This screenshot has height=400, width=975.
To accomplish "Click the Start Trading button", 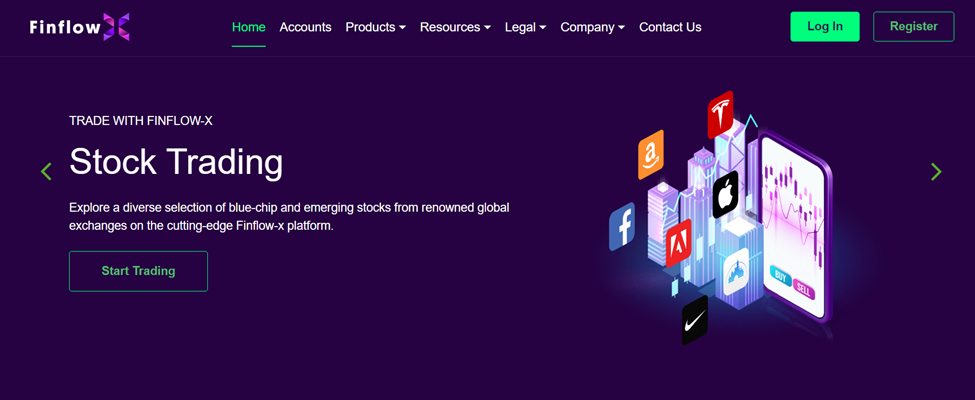I will tap(138, 271).
